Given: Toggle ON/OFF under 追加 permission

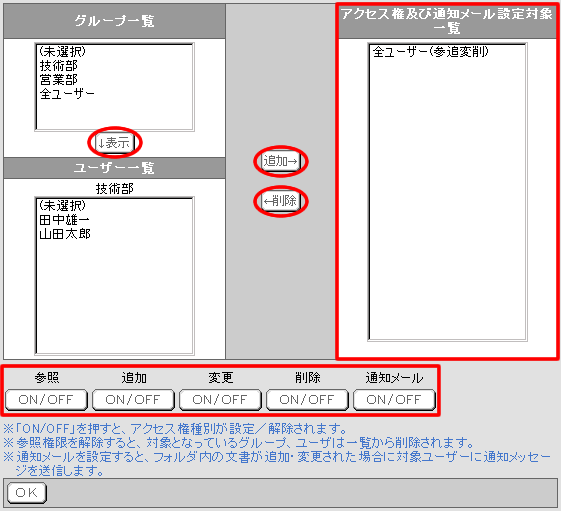Looking at the screenshot, I should (x=133, y=399).
